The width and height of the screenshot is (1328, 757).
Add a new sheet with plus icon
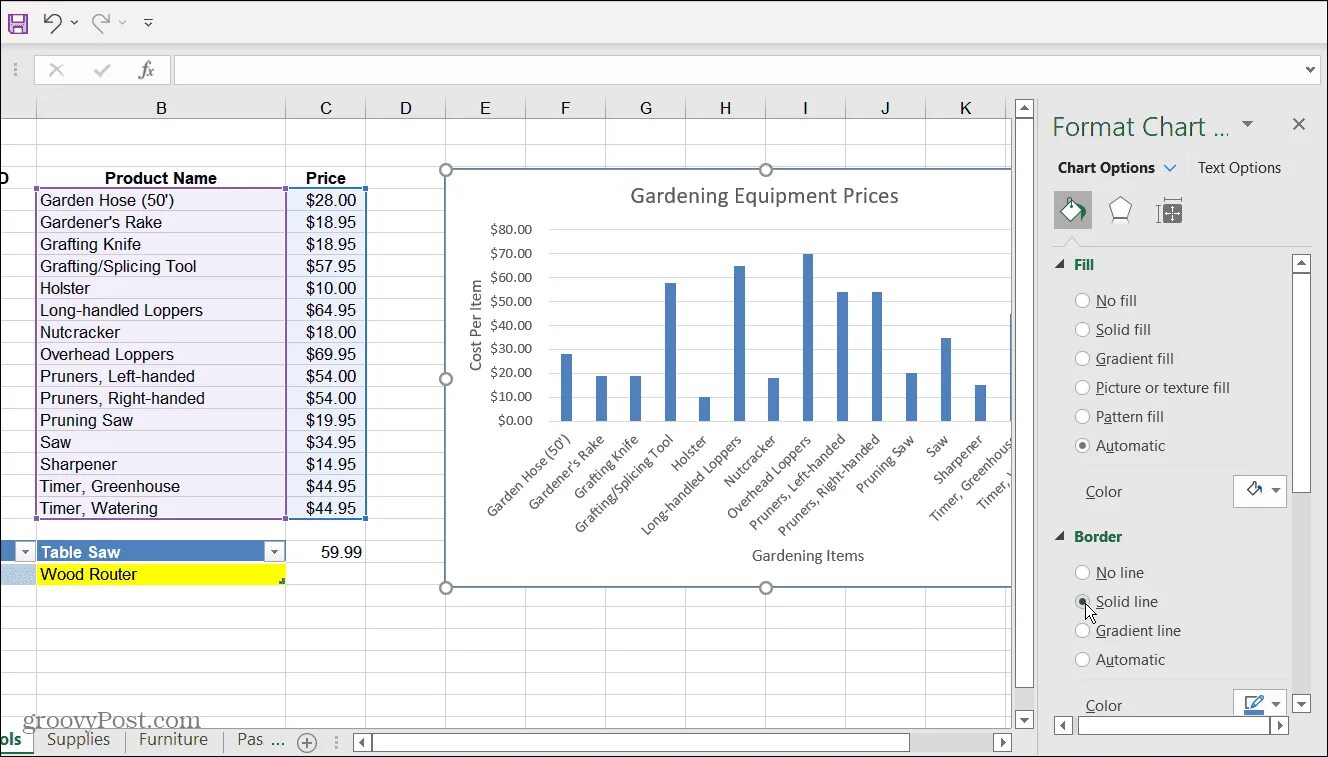(307, 742)
